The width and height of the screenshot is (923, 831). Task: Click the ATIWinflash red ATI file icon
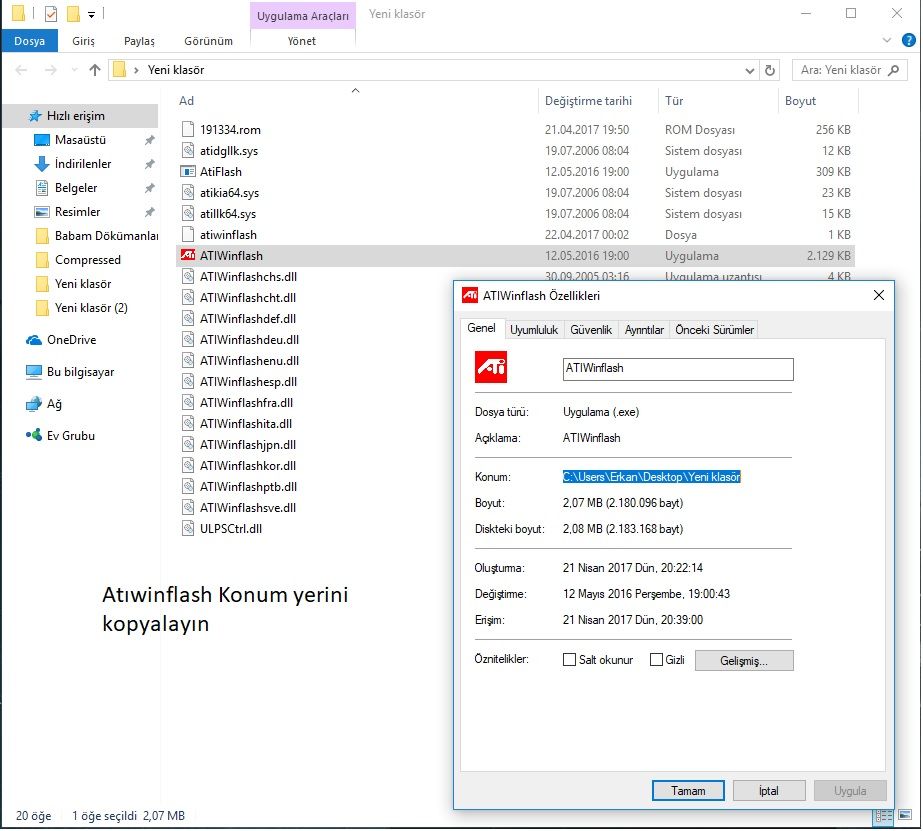tap(188, 255)
